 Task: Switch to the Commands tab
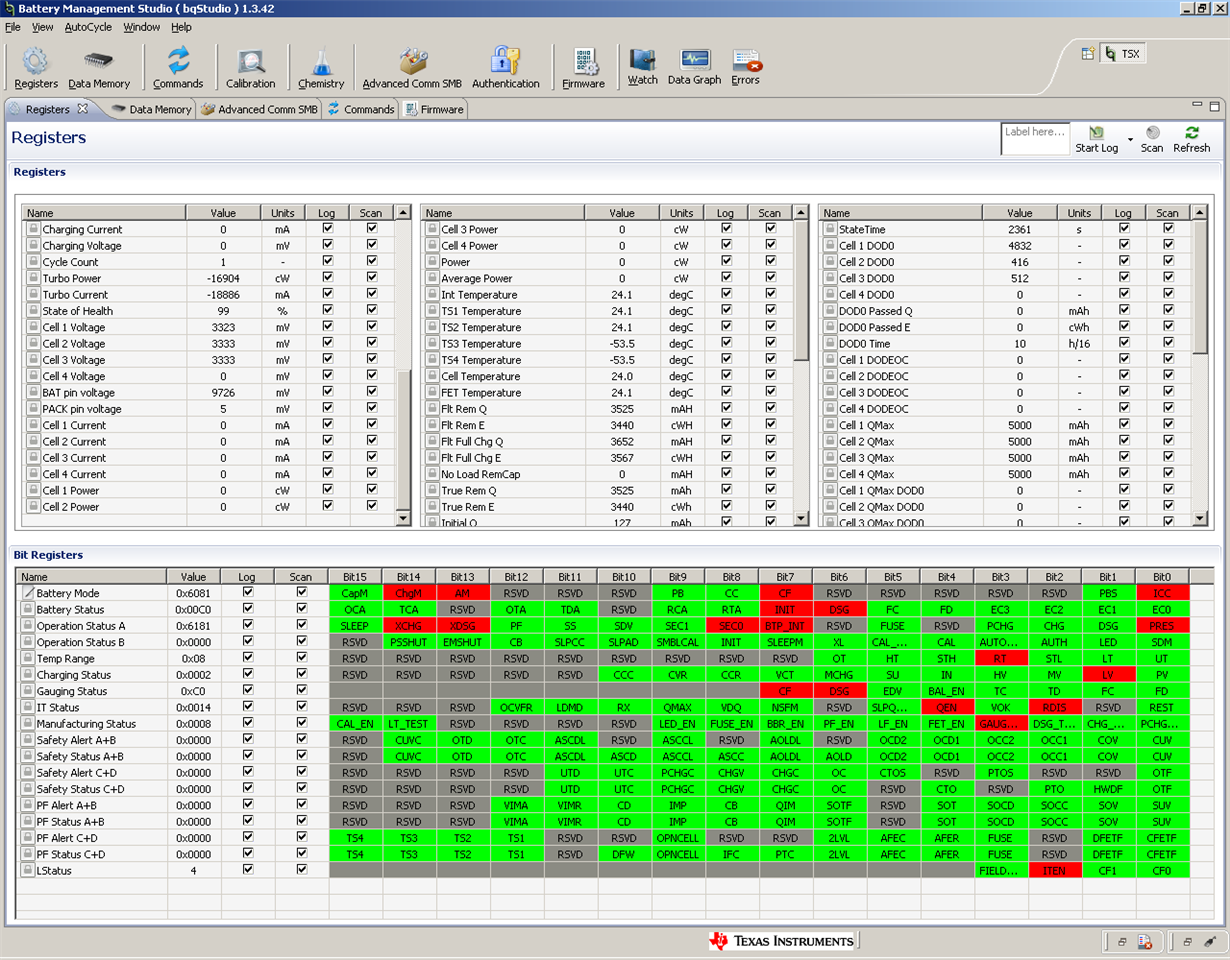[x=361, y=109]
